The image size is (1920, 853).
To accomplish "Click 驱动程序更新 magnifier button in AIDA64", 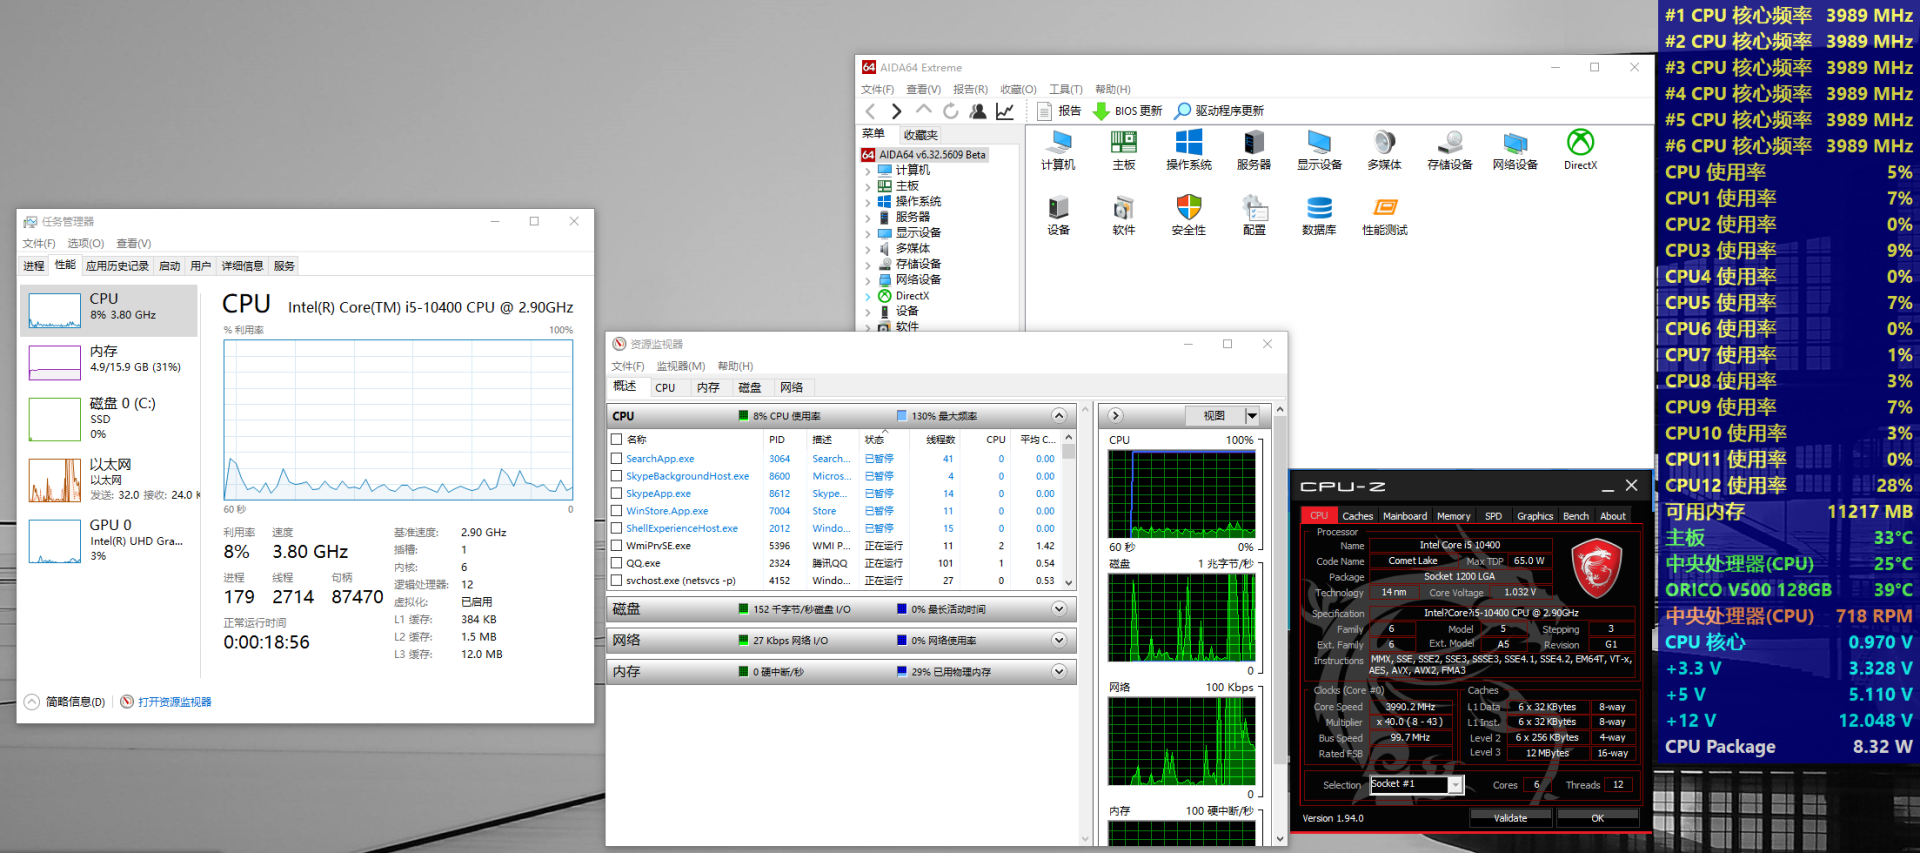I will 1219,111.
